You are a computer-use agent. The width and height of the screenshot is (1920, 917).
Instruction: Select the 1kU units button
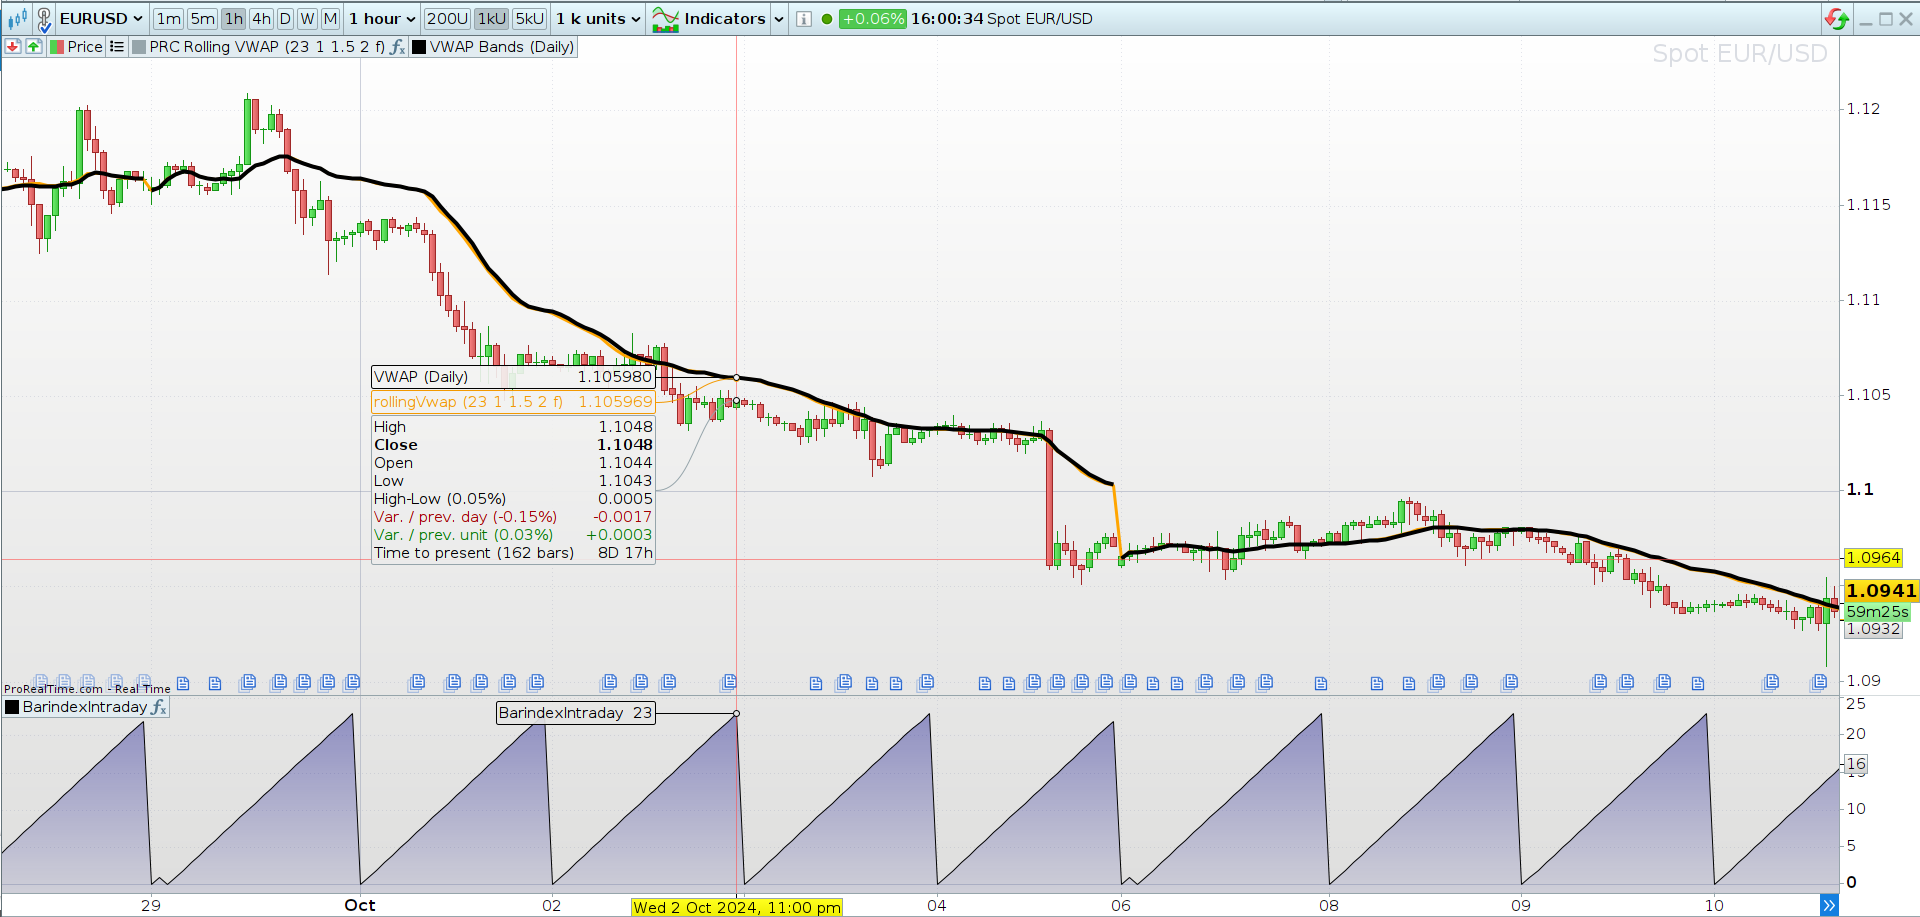tap(491, 19)
